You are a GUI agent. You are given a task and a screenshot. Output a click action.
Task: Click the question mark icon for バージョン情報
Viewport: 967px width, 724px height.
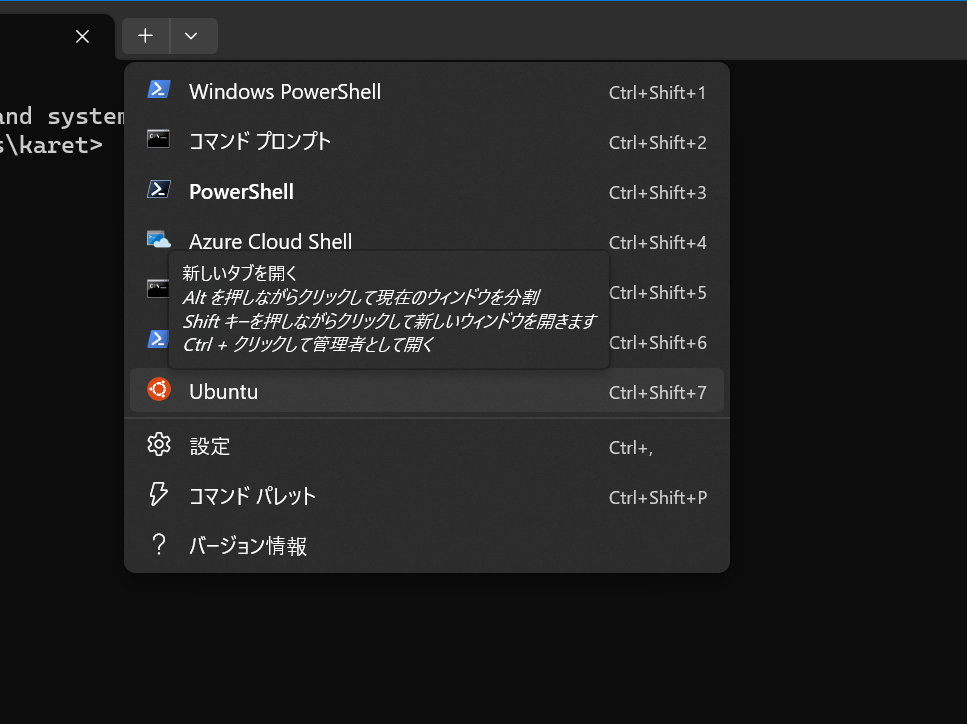click(x=158, y=545)
